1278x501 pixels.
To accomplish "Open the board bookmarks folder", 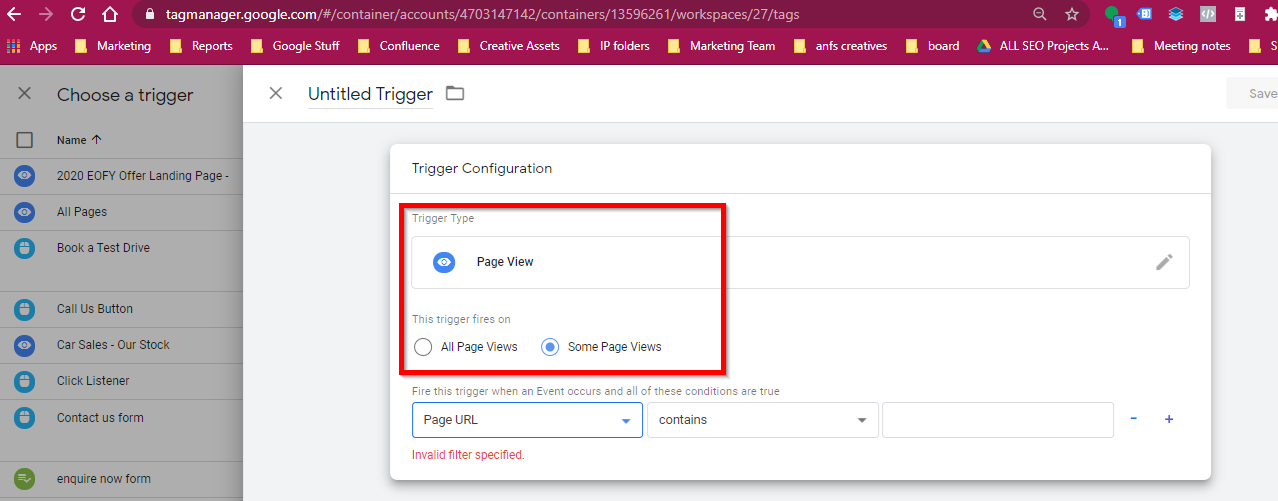I will pyautogui.click(x=932, y=46).
